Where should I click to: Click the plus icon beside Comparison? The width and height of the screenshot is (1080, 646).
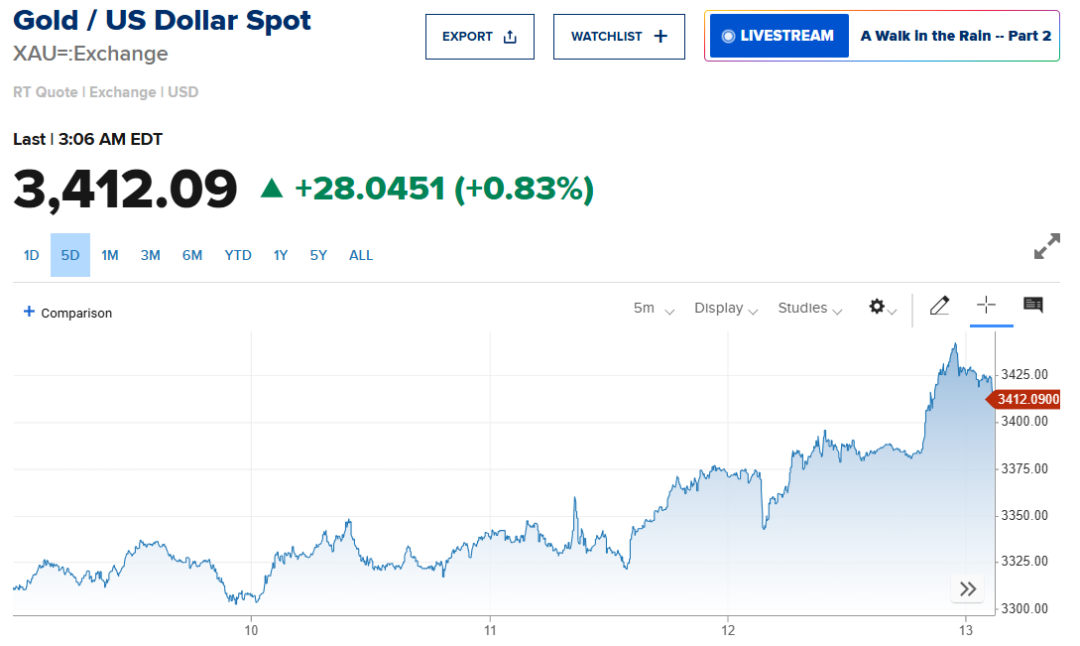click(x=29, y=312)
